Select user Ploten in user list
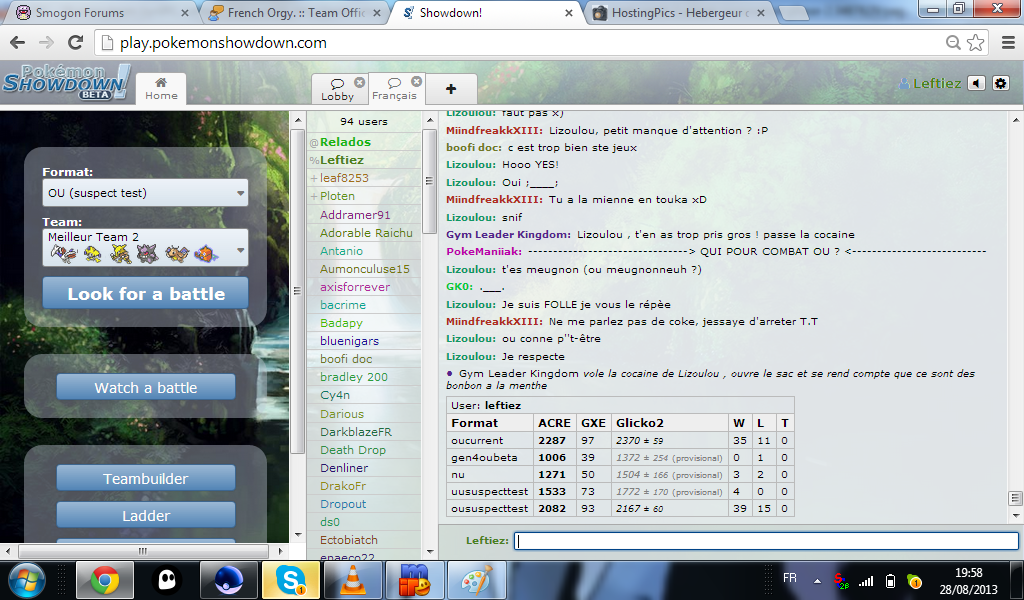Screen dimensions: 1024x600 pos(337,196)
